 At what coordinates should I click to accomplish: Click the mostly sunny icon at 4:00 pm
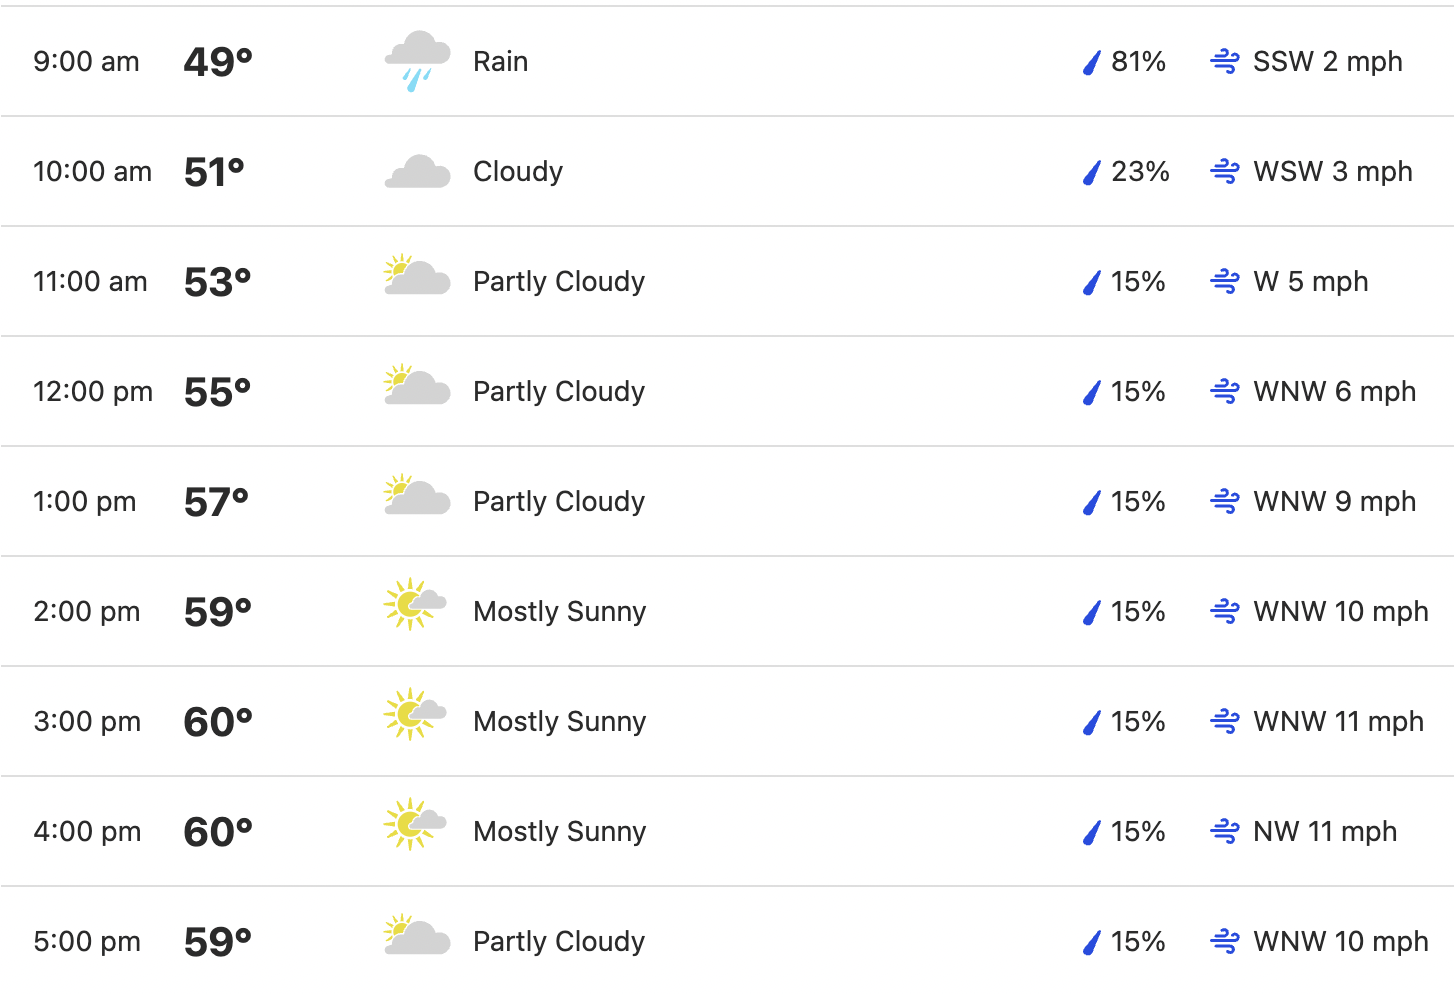click(414, 824)
